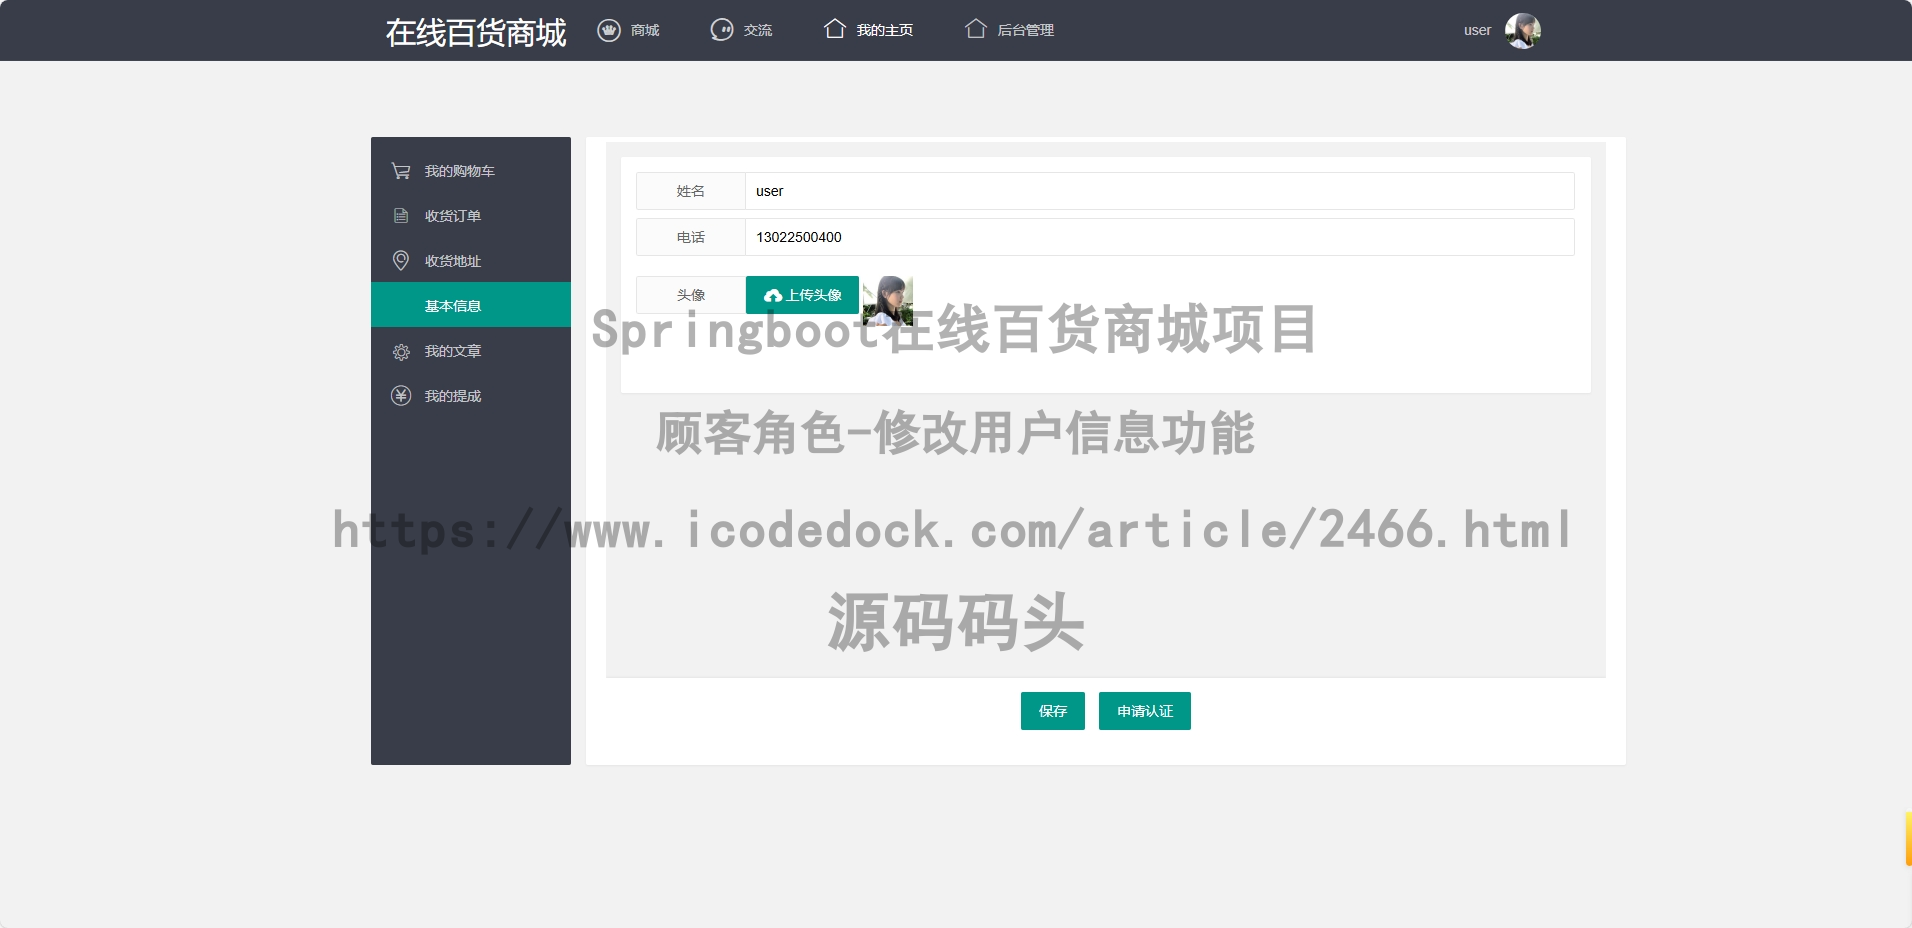Click the chat bubble icon beside 交流

pos(722,30)
